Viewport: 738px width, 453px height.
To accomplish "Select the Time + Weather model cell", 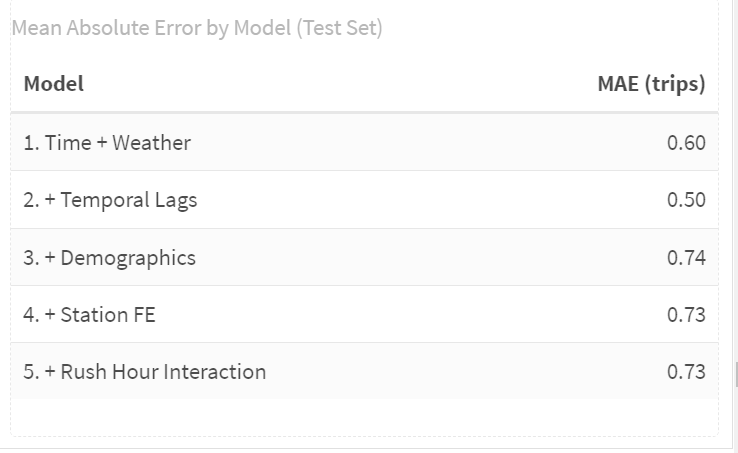I will pyautogui.click(x=107, y=142).
